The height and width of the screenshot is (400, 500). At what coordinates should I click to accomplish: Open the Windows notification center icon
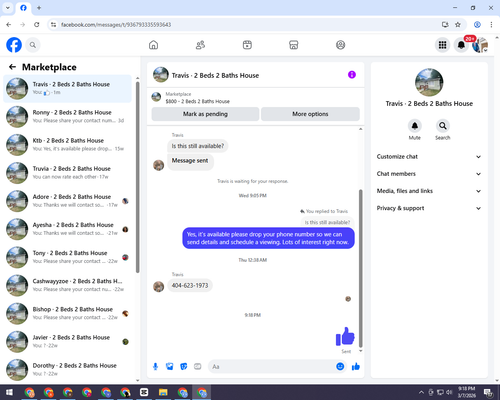click(488, 392)
